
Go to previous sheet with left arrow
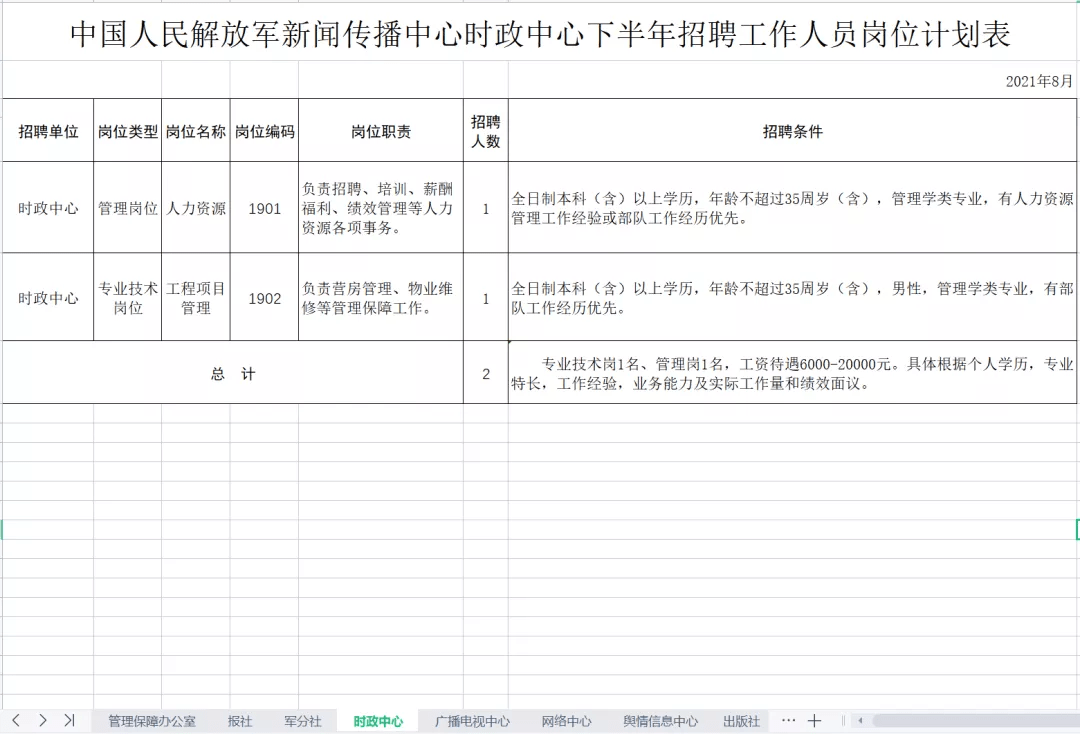[x=16, y=720]
